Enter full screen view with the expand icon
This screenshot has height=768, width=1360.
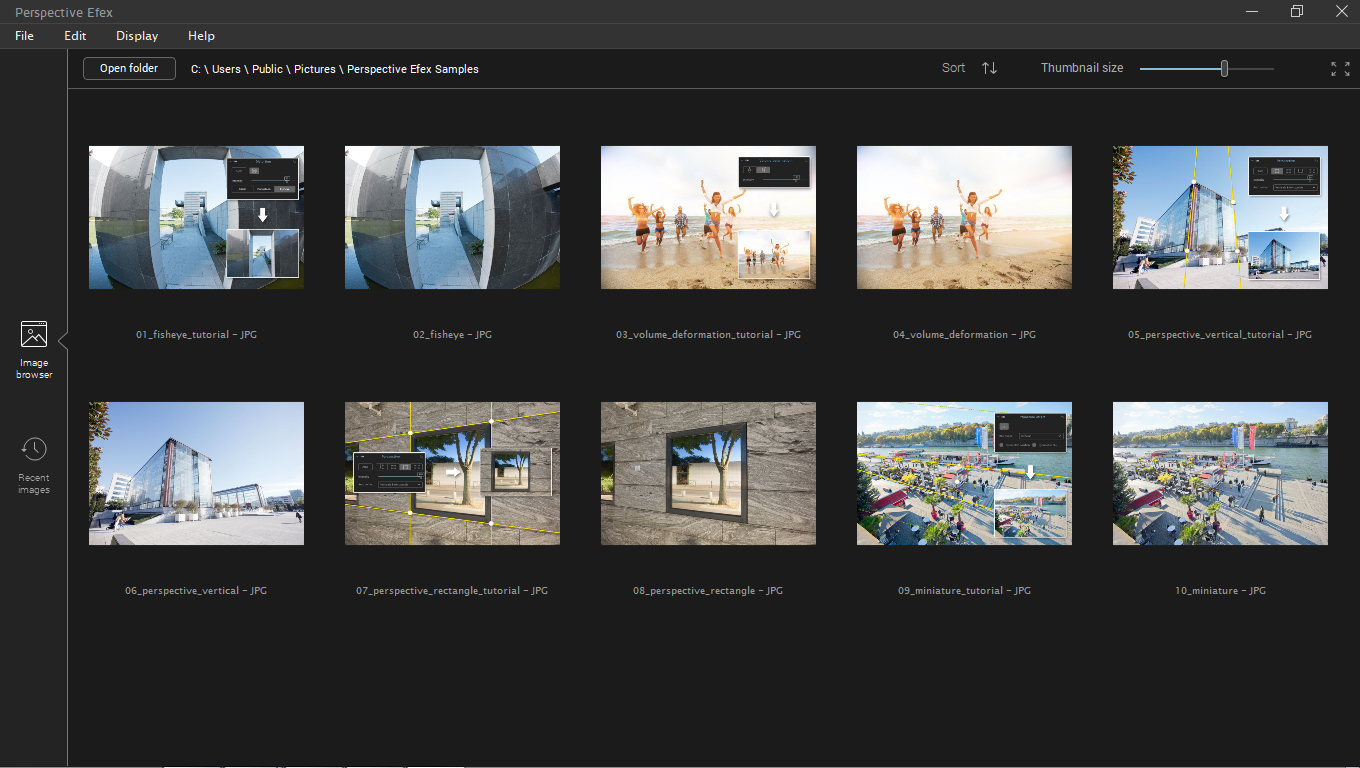[x=1340, y=69]
